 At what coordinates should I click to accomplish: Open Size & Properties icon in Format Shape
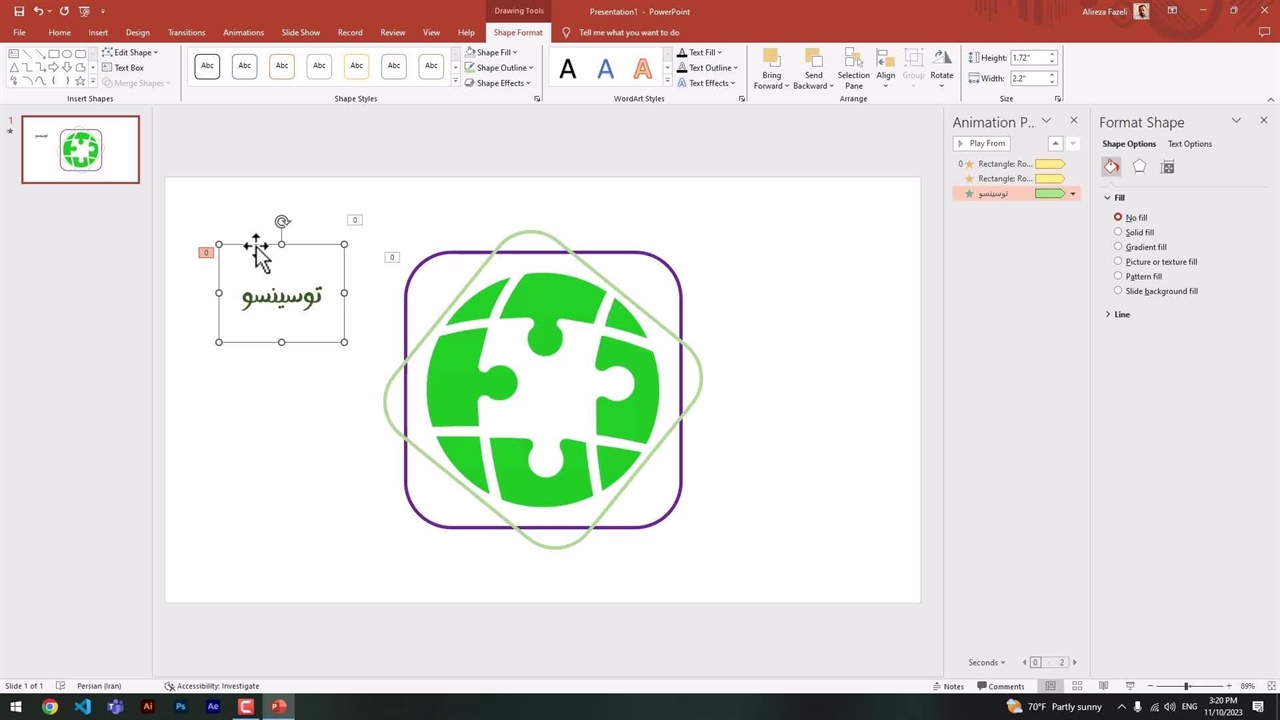1167,167
